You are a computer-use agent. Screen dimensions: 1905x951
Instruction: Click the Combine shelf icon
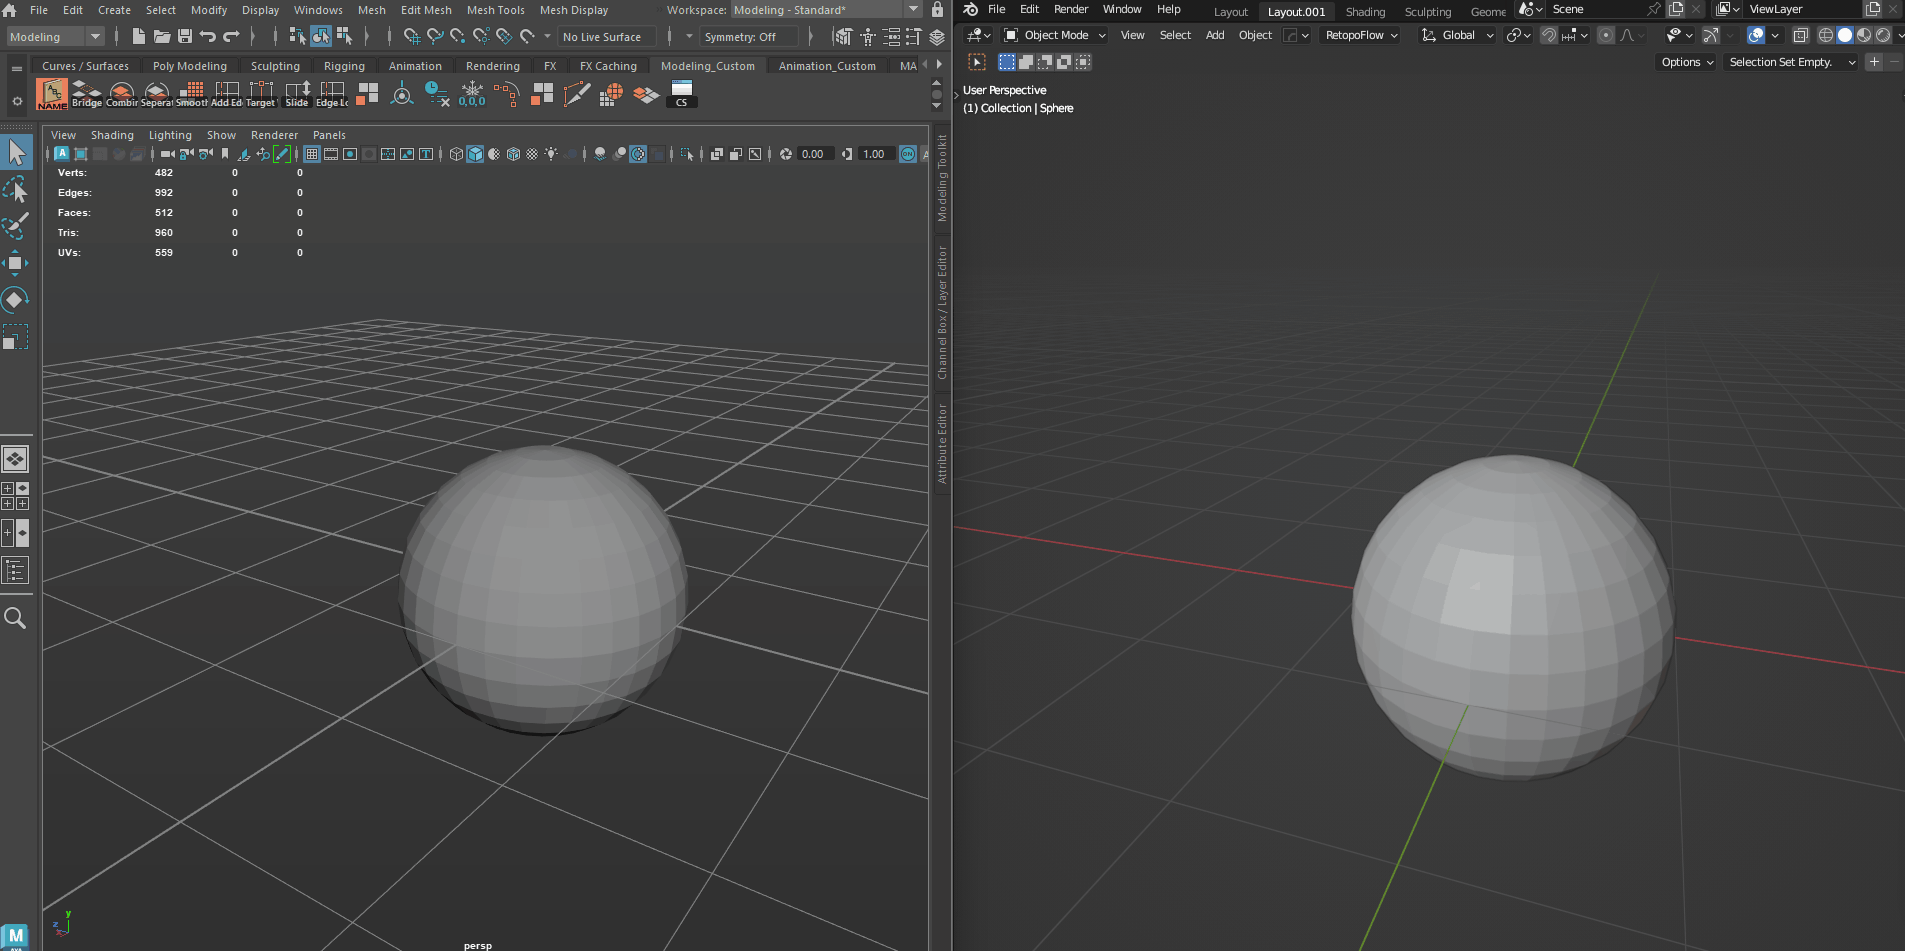click(x=122, y=94)
